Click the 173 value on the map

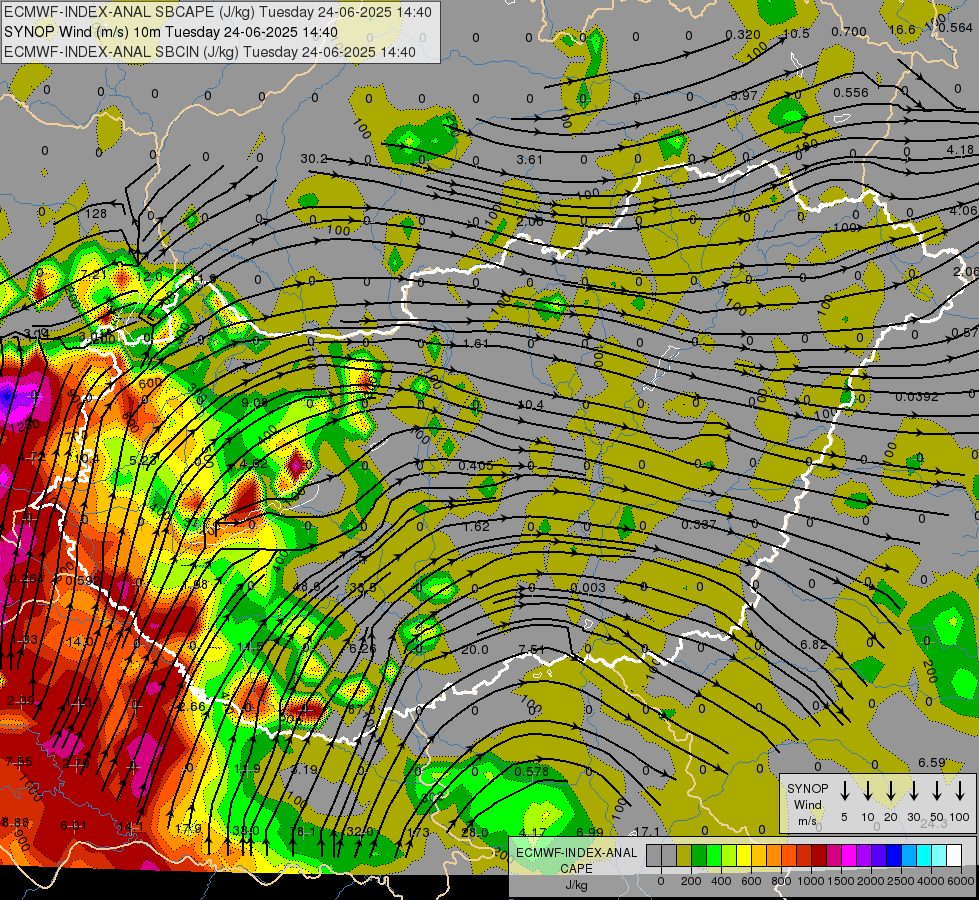pos(418,832)
